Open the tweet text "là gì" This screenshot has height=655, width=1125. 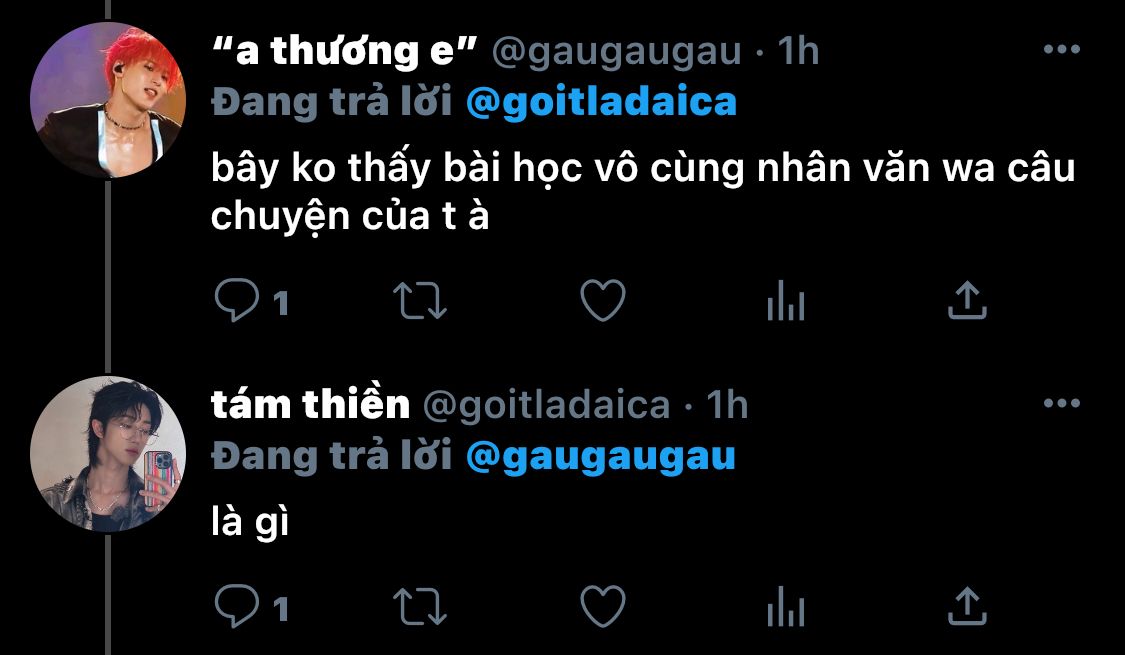tap(250, 520)
